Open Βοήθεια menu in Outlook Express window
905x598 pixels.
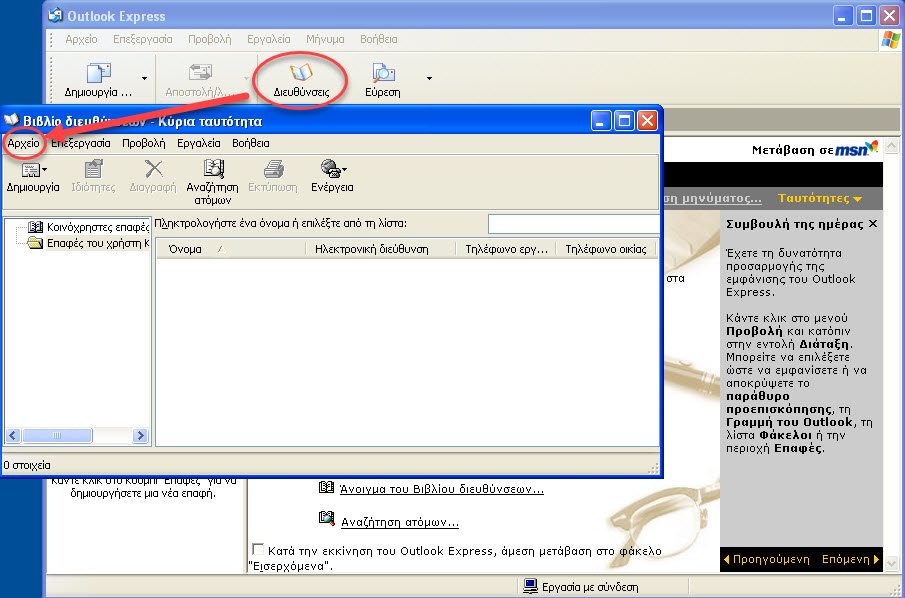379,39
